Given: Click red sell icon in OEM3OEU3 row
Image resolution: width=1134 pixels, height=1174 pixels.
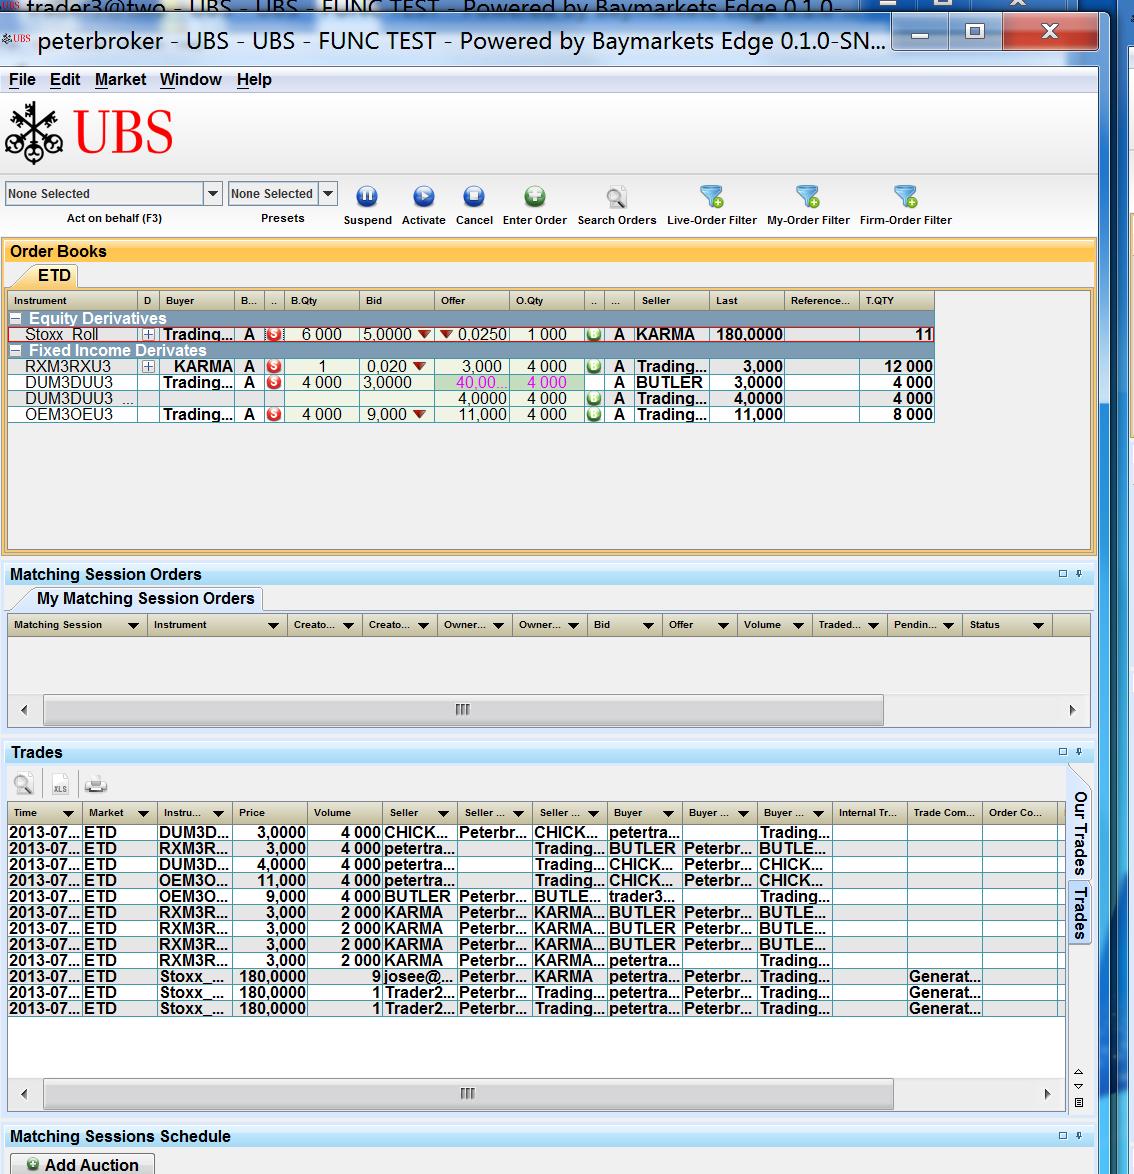Looking at the screenshot, I should point(274,414).
